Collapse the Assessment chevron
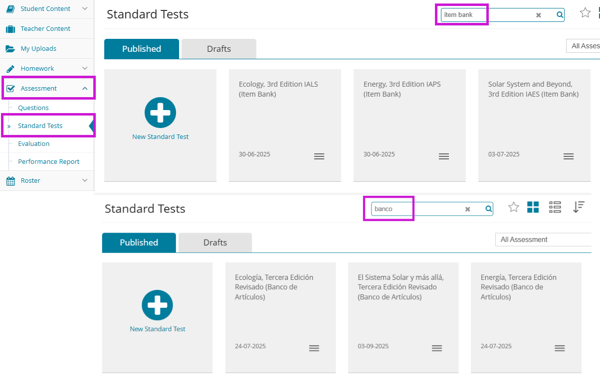600x384 pixels. (85, 88)
